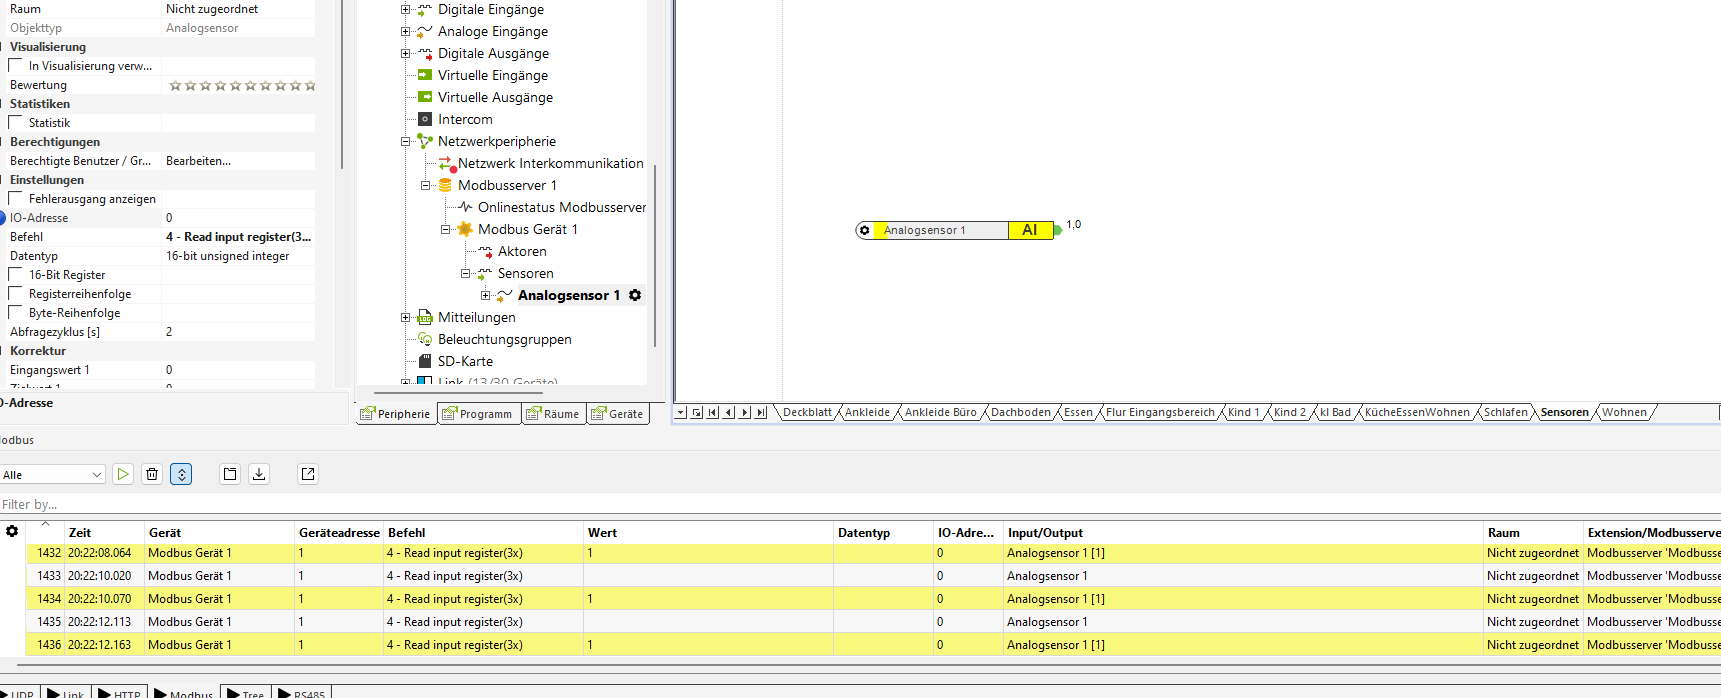Image resolution: width=1721 pixels, height=698 pixels.
Task: Click the open log file icon
Action: 230,474
